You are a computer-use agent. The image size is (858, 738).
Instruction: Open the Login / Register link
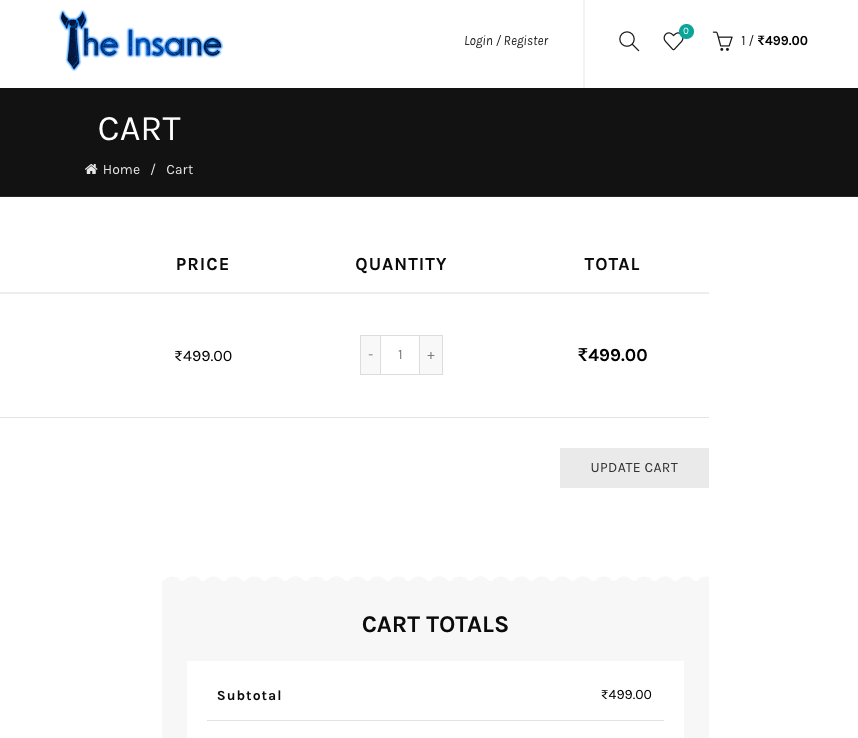coord(506,41)
